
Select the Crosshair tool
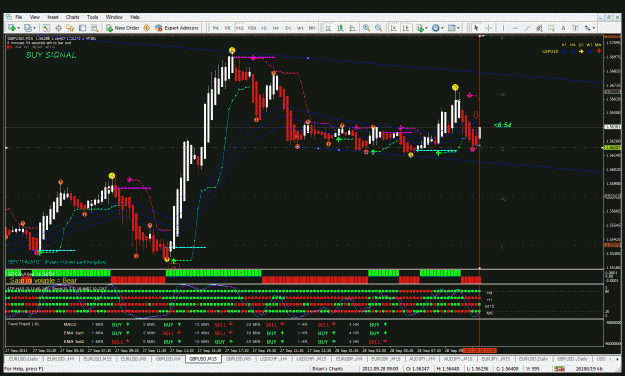488,28
